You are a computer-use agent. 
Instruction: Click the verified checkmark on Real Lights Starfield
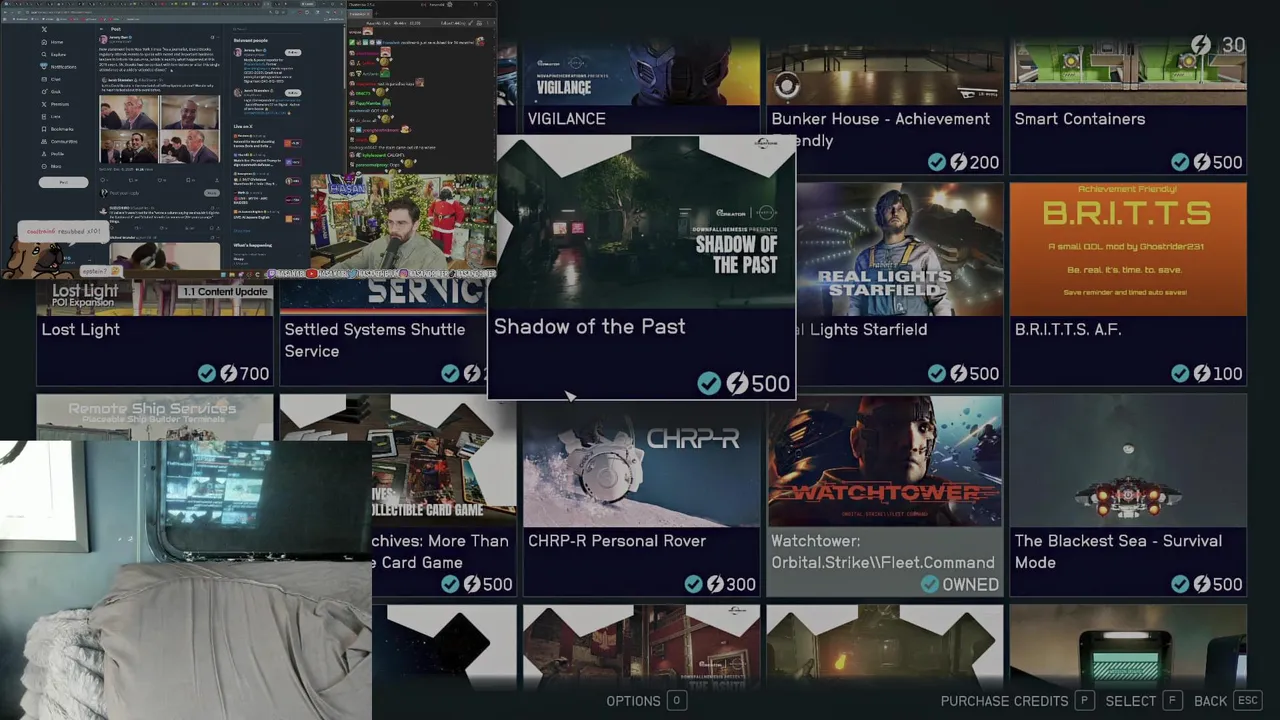937,373
